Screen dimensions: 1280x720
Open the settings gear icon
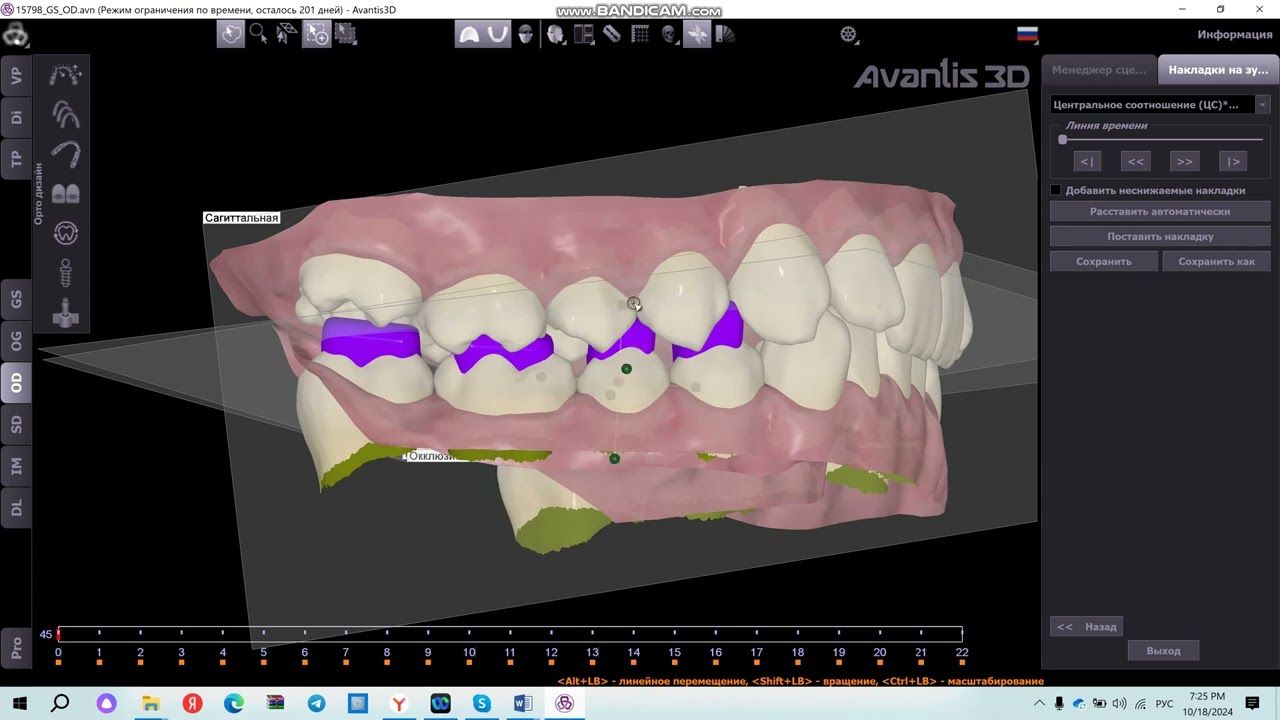point(848,35)
